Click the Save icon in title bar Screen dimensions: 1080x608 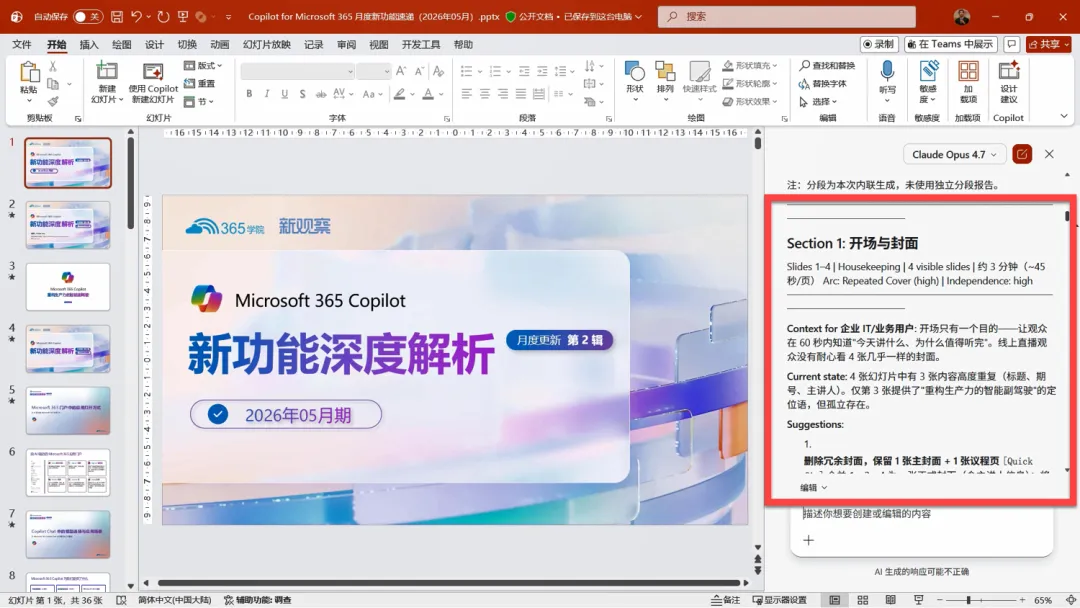tap(117, 17)
